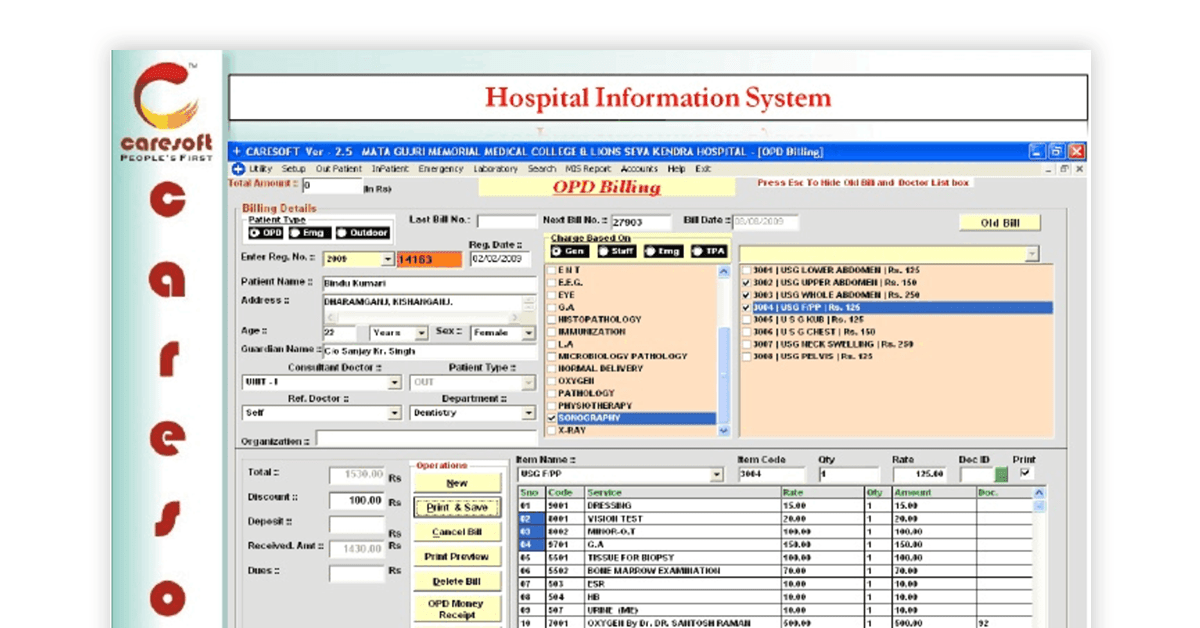Uncheck USG UPPER ABDOMEN service

[x=745, y=283]
